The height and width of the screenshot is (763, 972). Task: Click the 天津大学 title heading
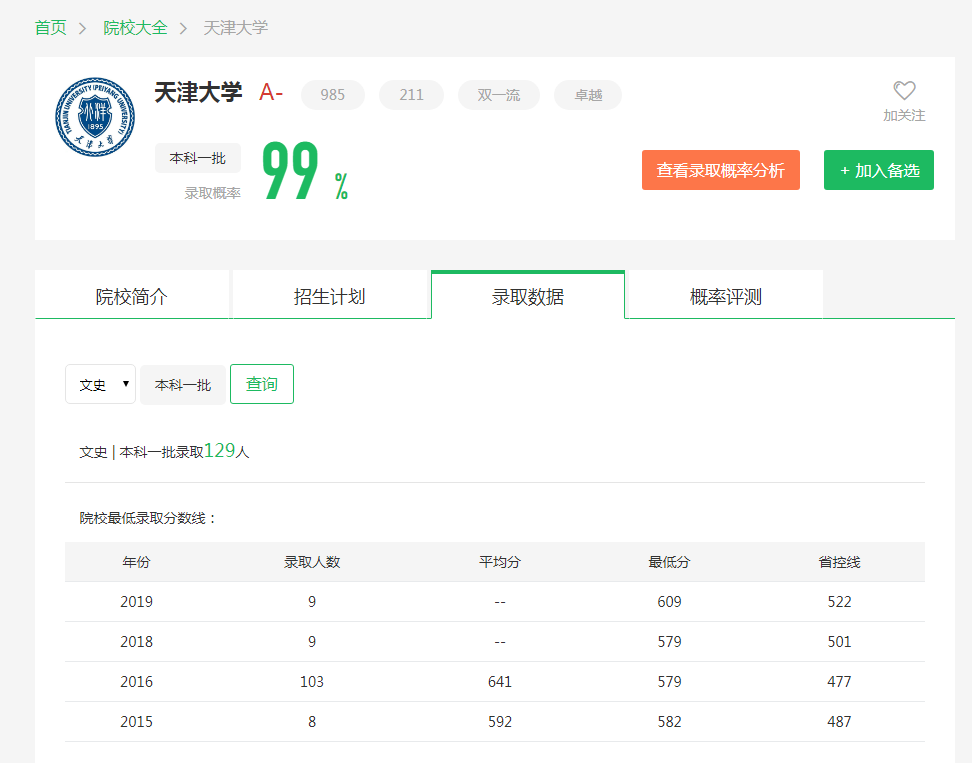(198, 92)
